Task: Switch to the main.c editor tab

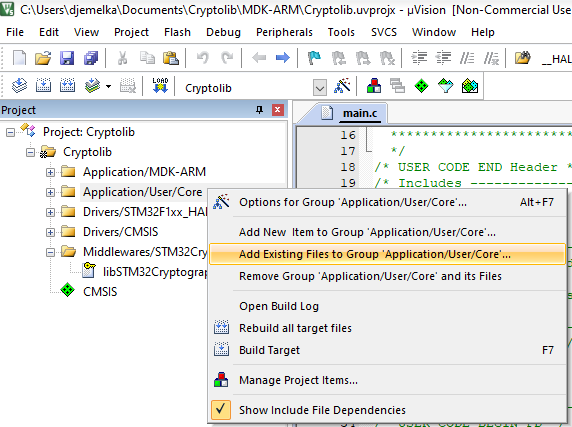Action: 360,113
